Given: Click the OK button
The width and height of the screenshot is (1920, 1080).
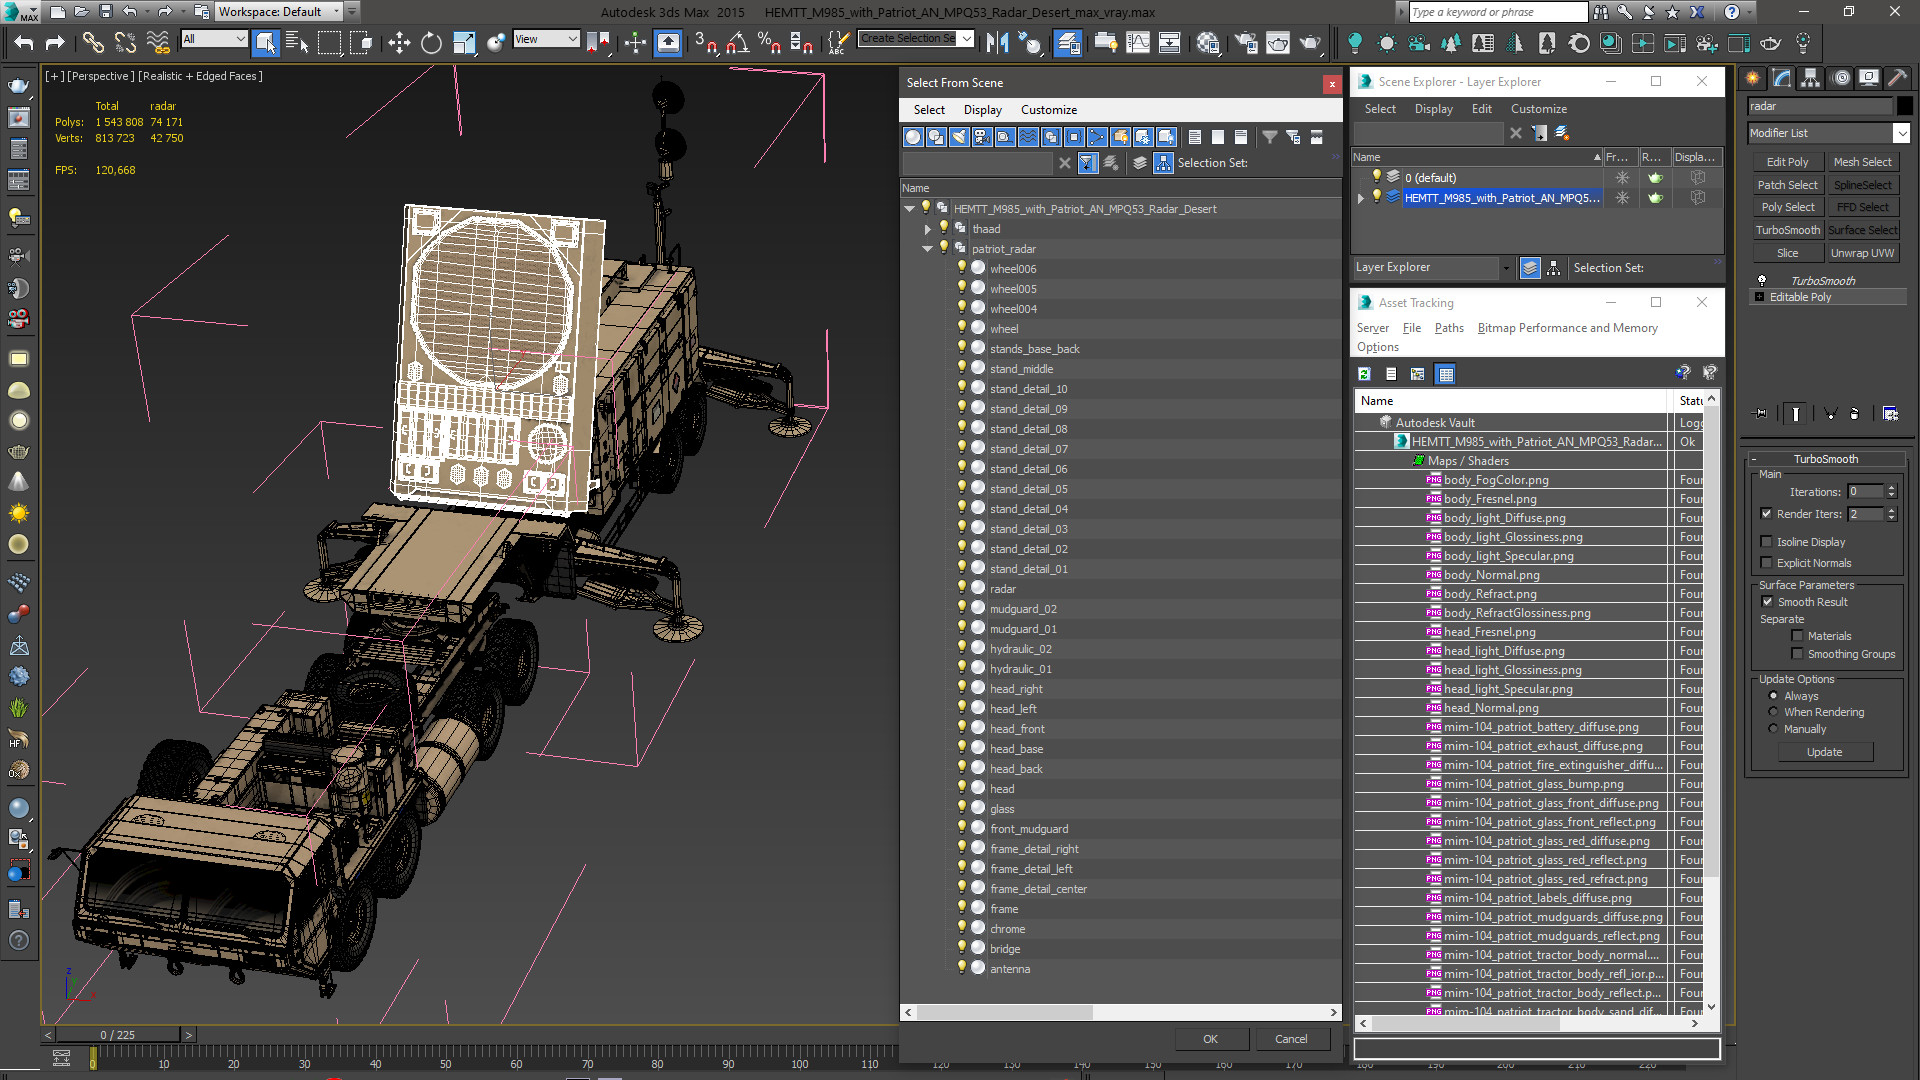Looking at the screenshot, I should pos(1210,1039).
